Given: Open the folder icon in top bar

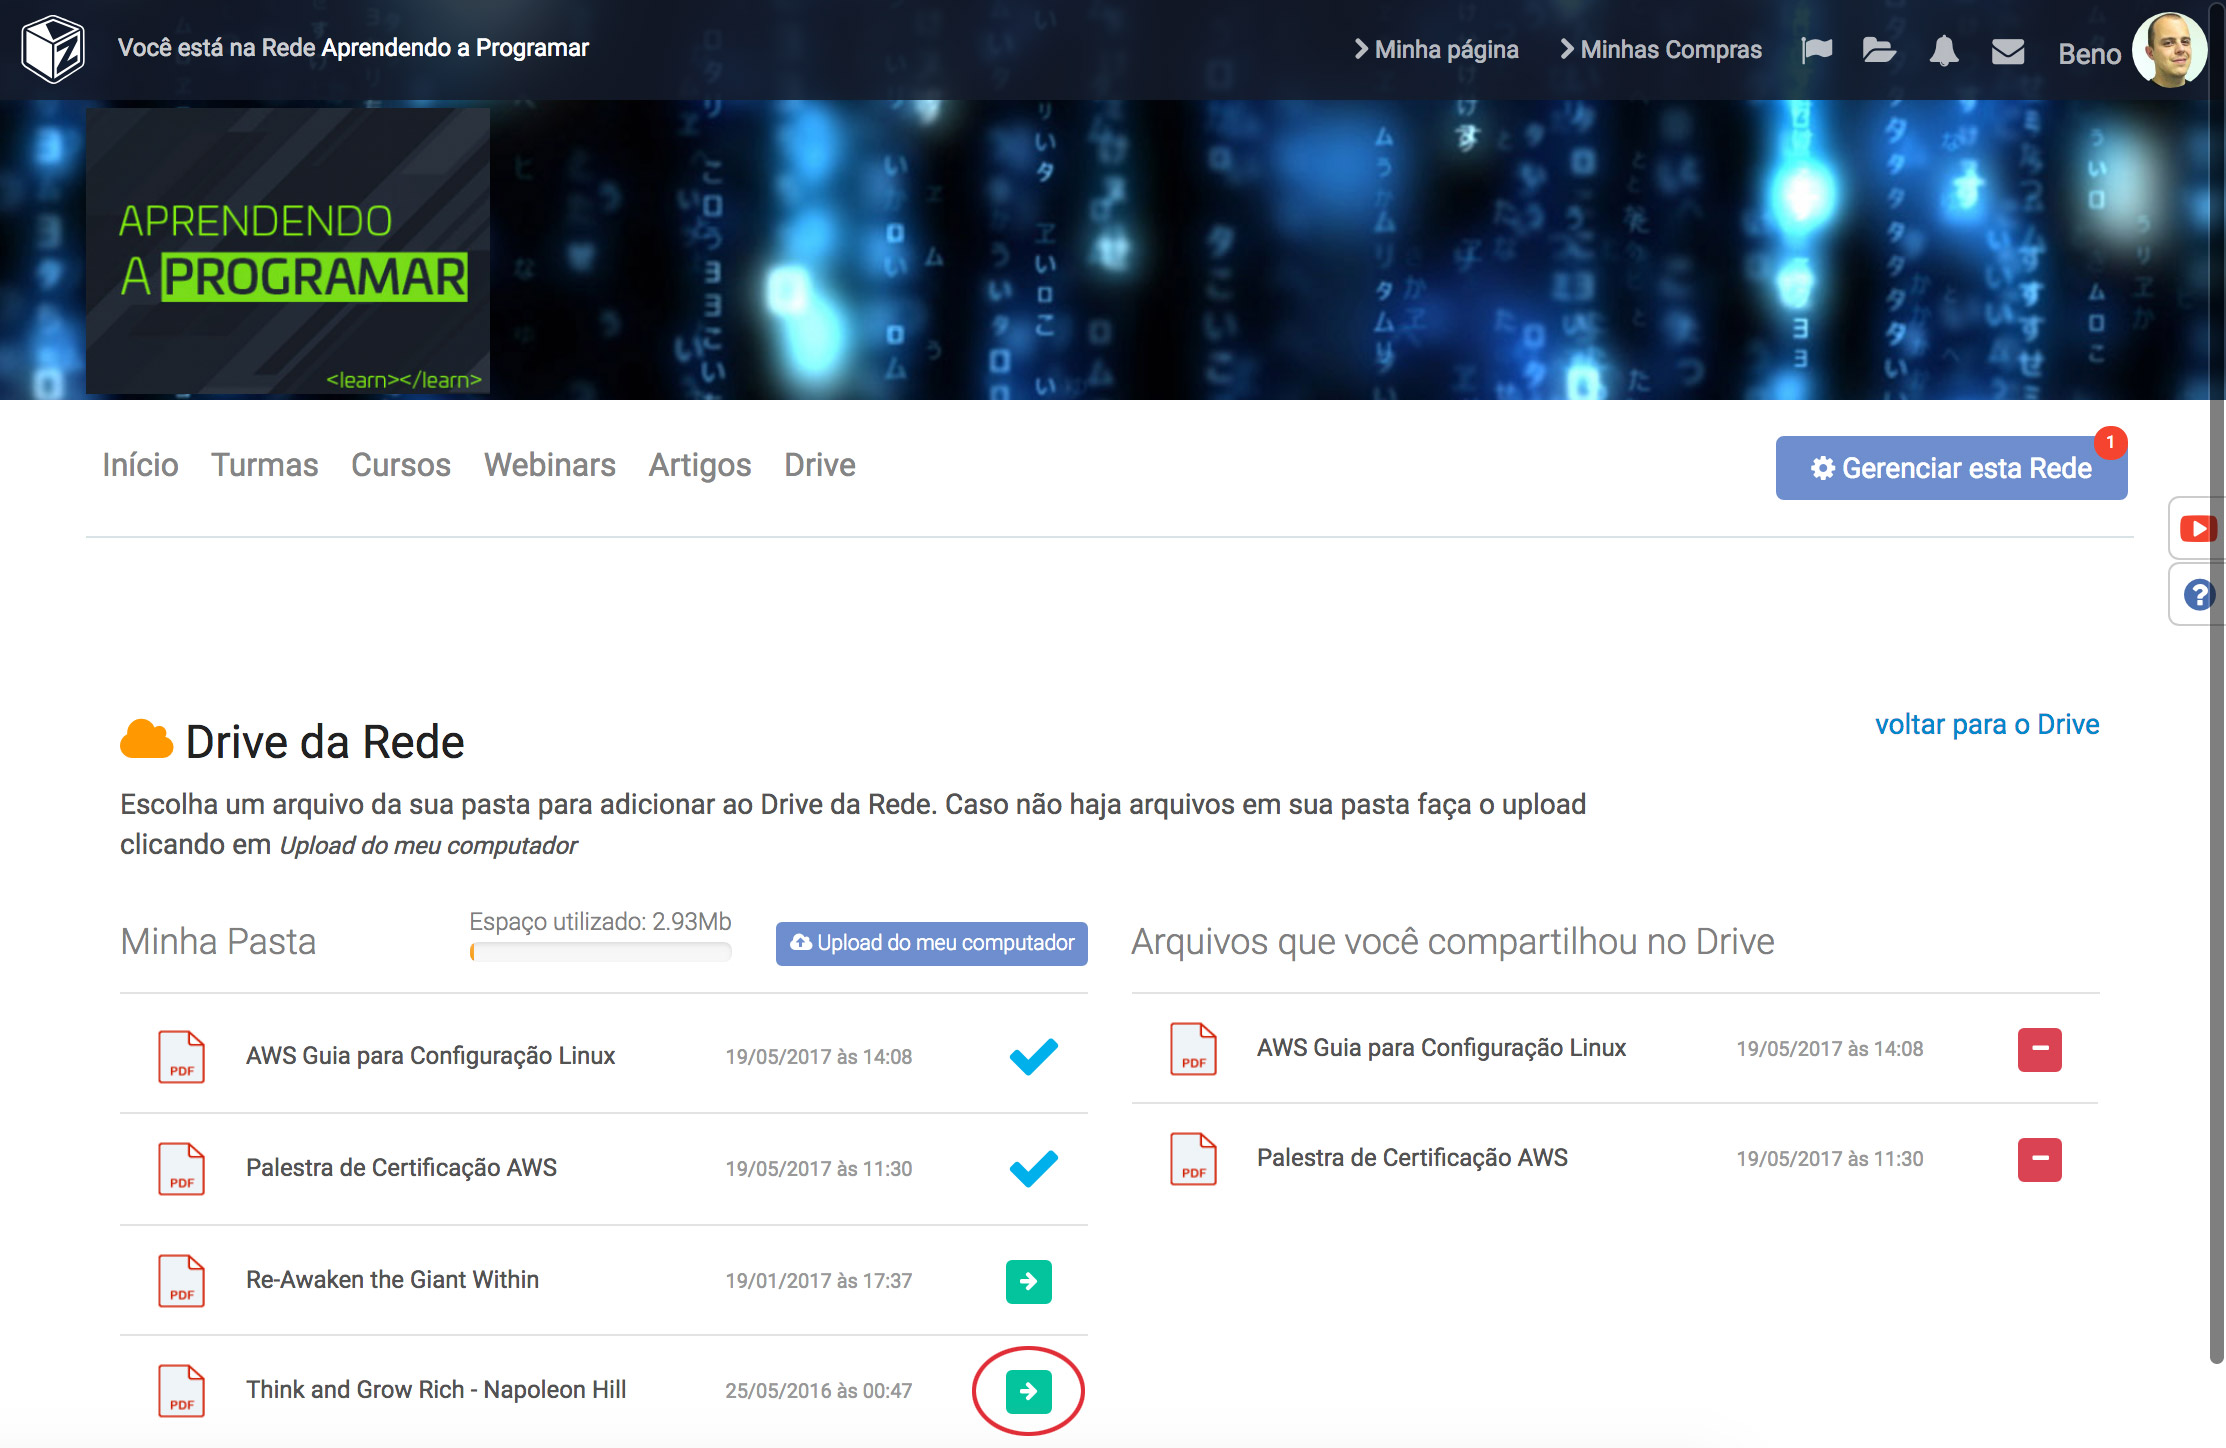Looking at the screenshot, I should [x=1879, y=50].
